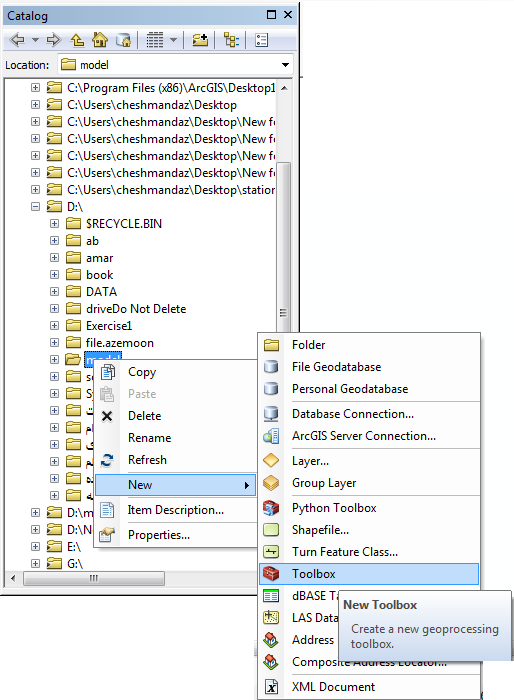514x700 pixels.
Task: Create new Group Layer
Action: click(369, 483)
